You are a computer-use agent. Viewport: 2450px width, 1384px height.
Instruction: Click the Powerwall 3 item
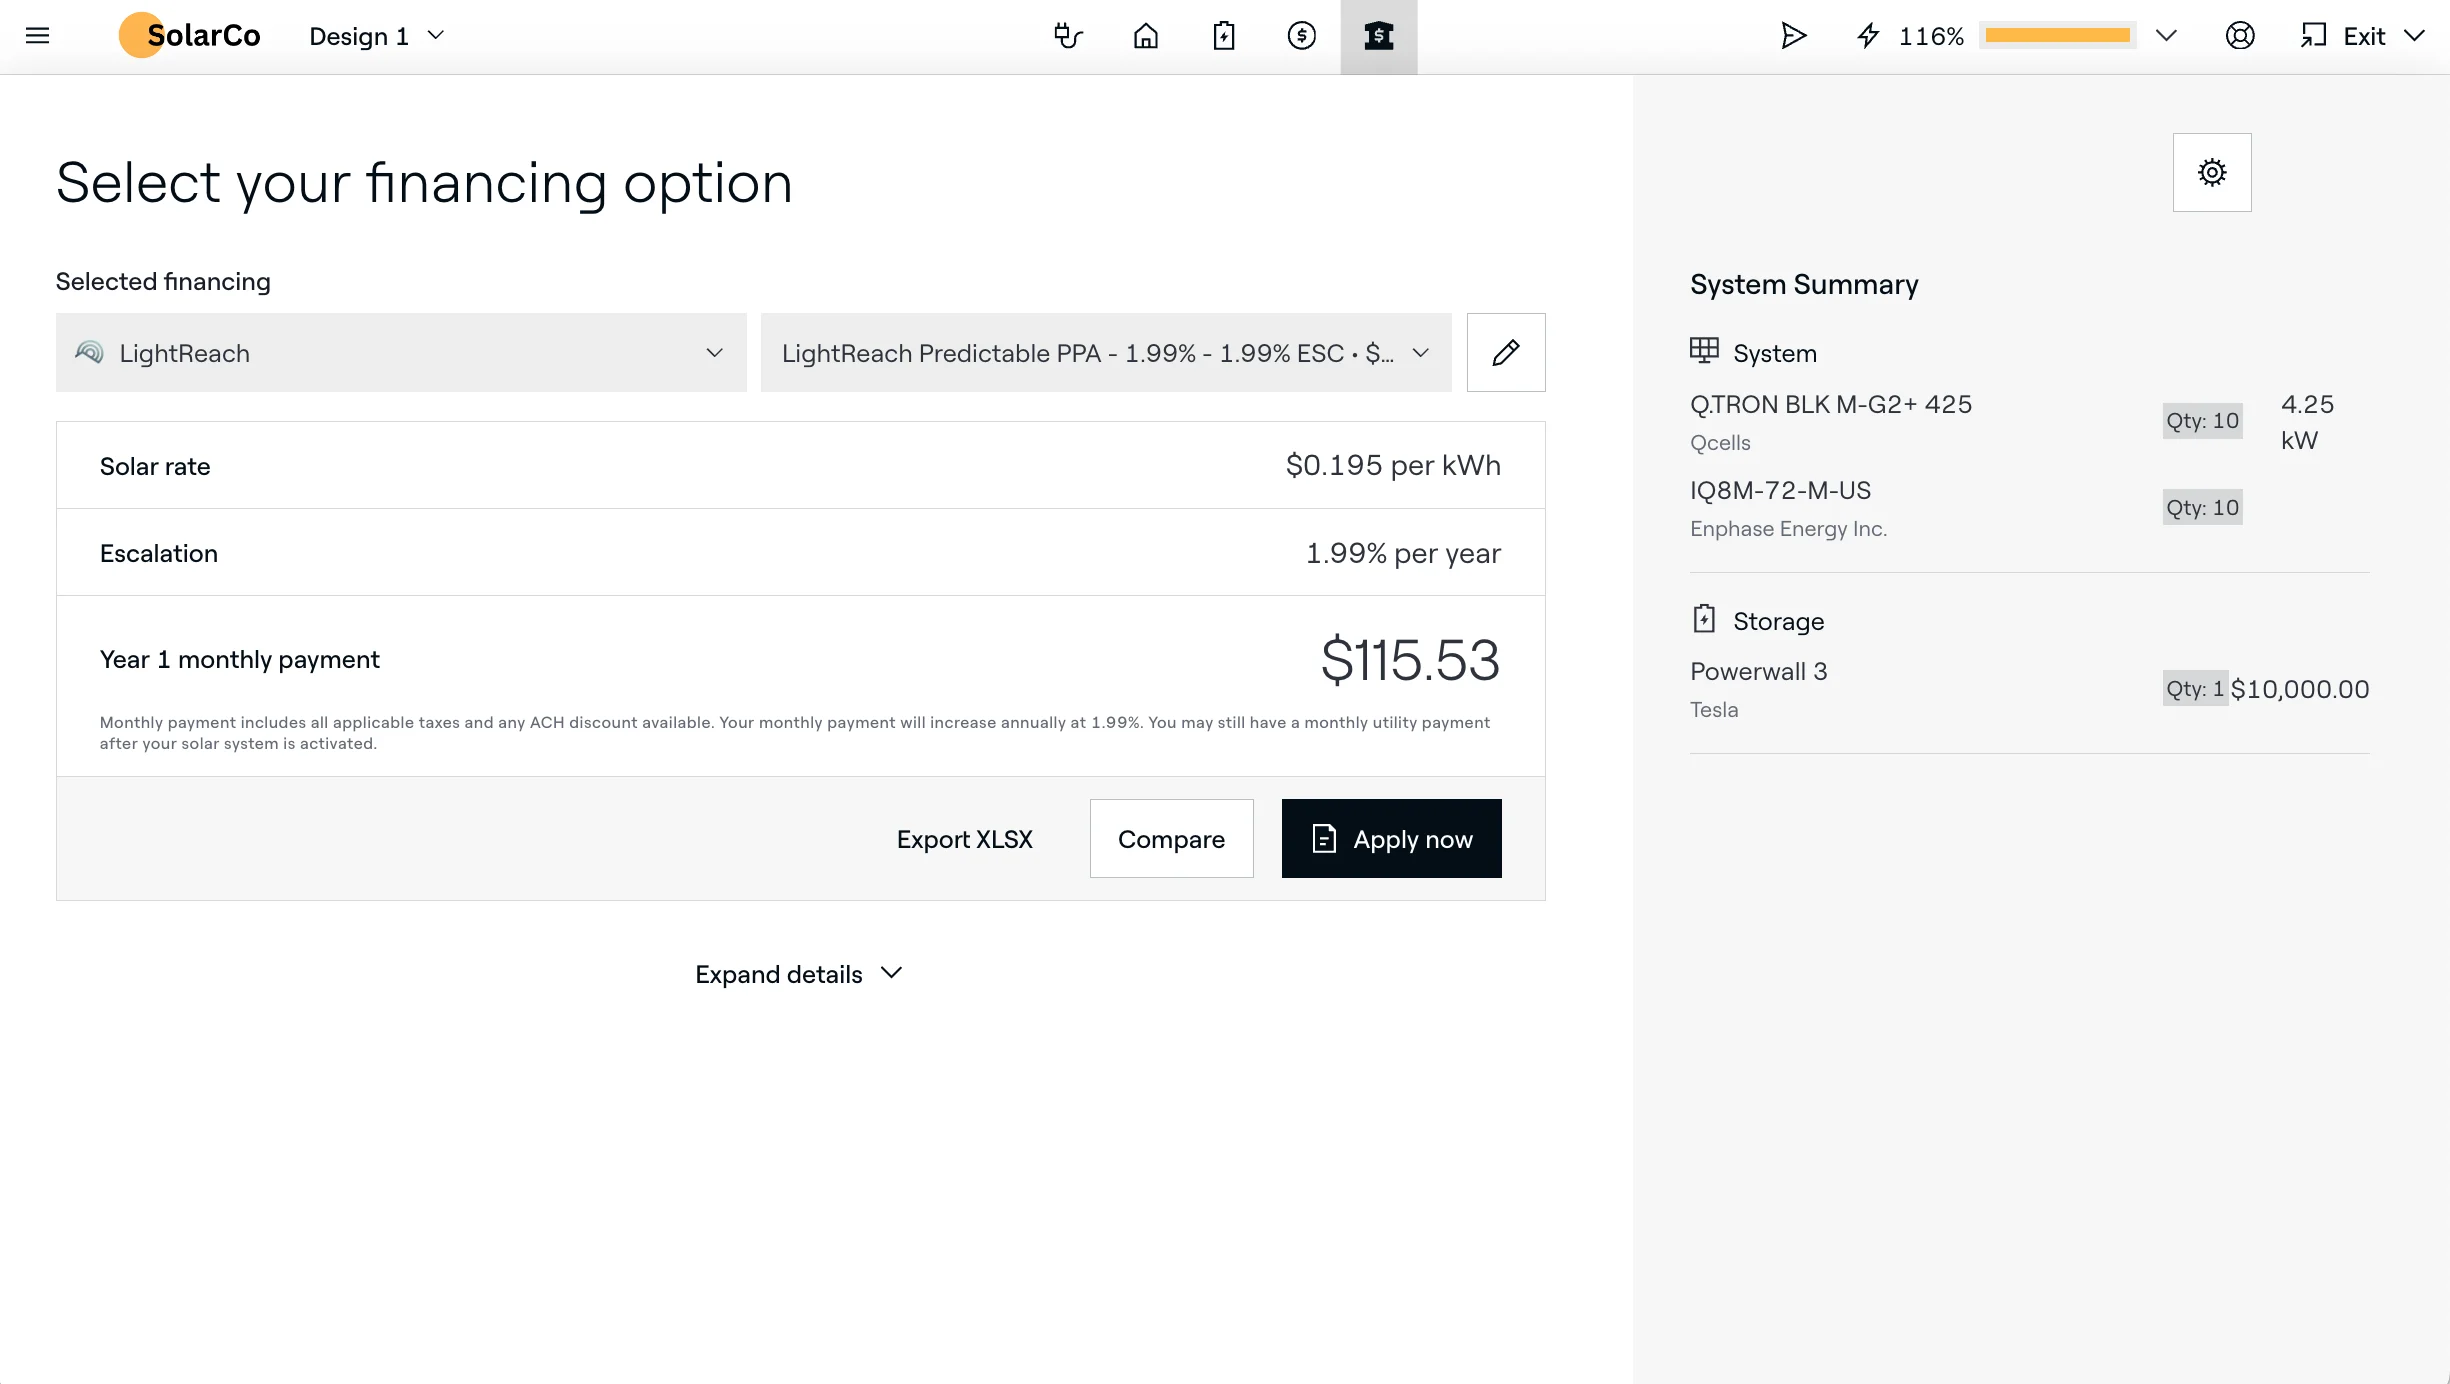[1759, 671]
